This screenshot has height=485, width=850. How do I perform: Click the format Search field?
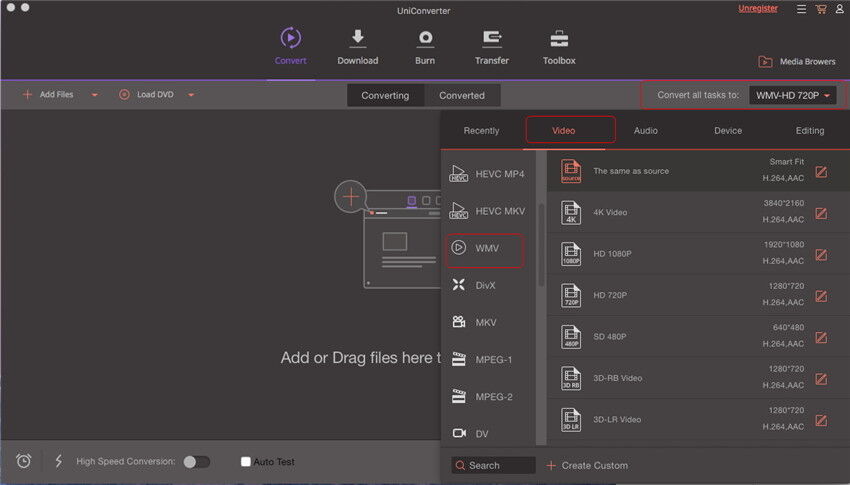tap(493, 465)
